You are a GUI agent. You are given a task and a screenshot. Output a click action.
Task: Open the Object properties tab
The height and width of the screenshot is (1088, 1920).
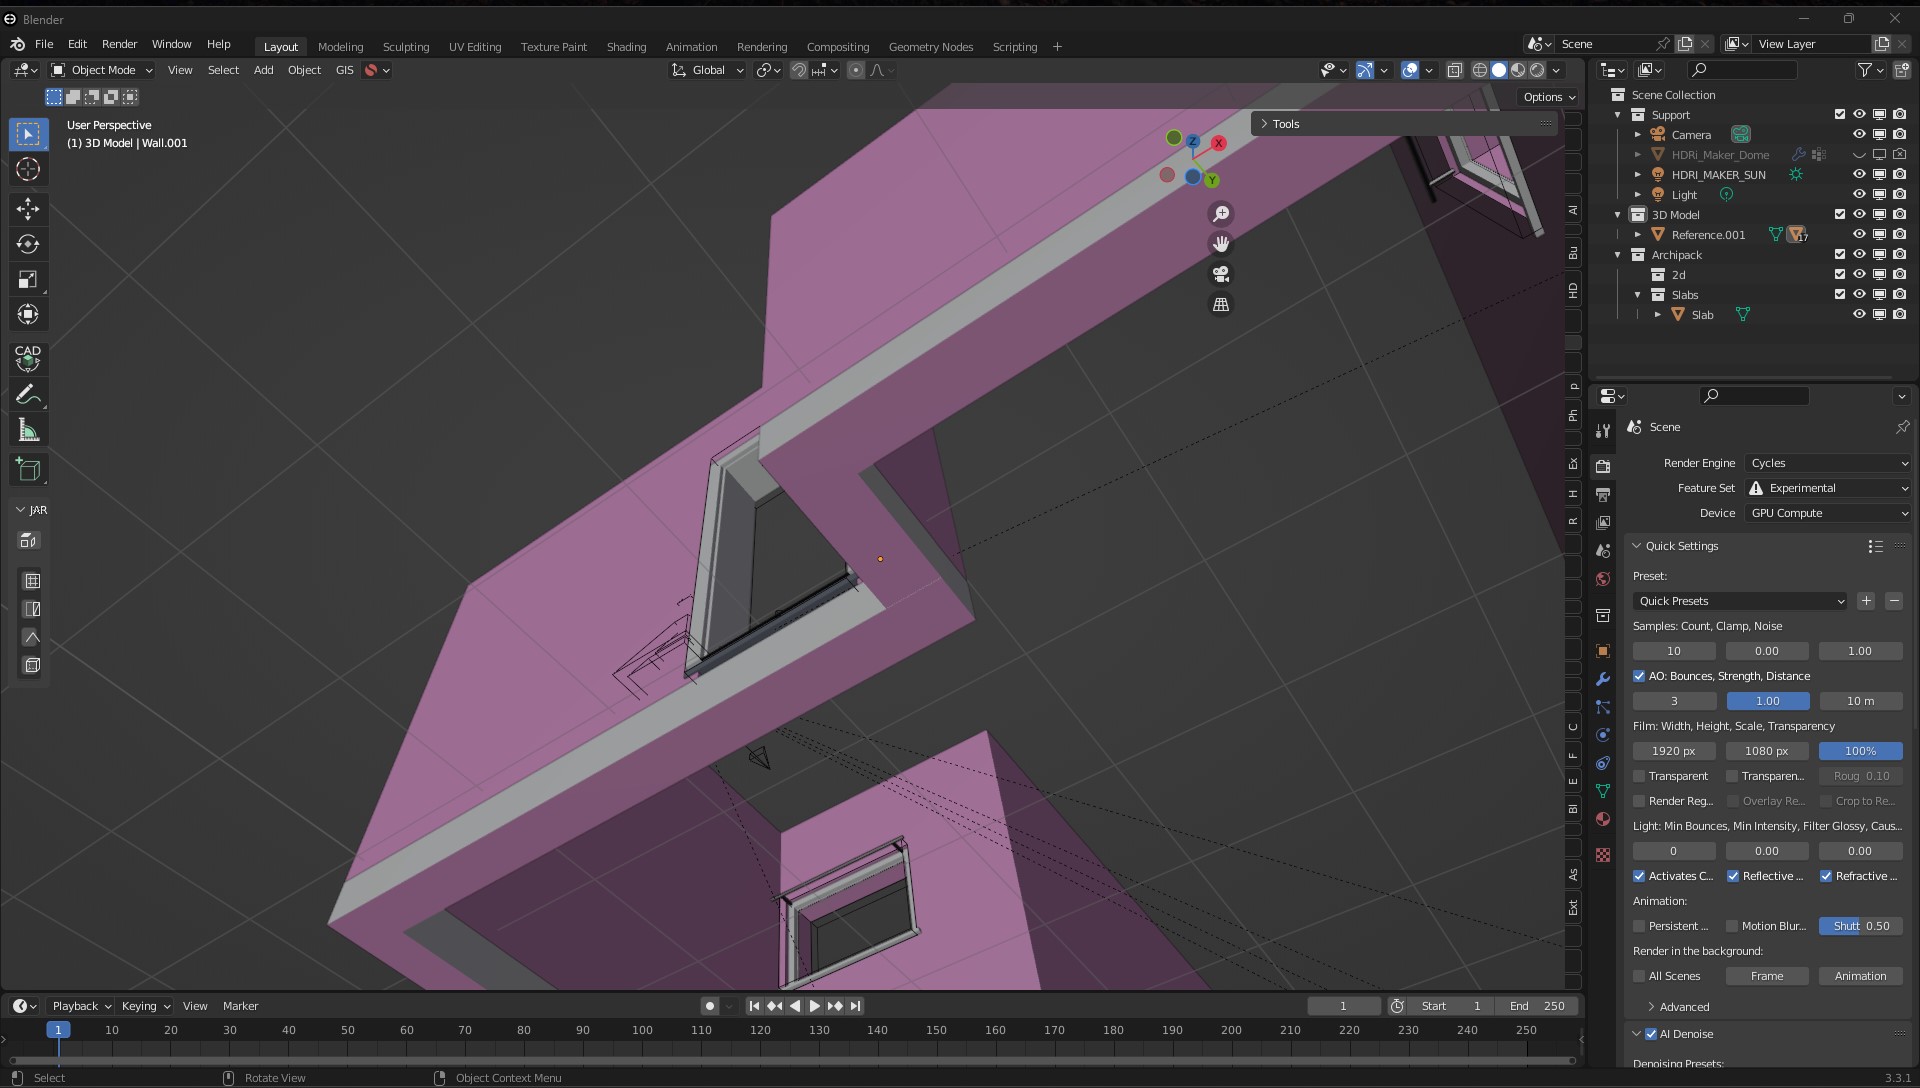[1603, 651]
